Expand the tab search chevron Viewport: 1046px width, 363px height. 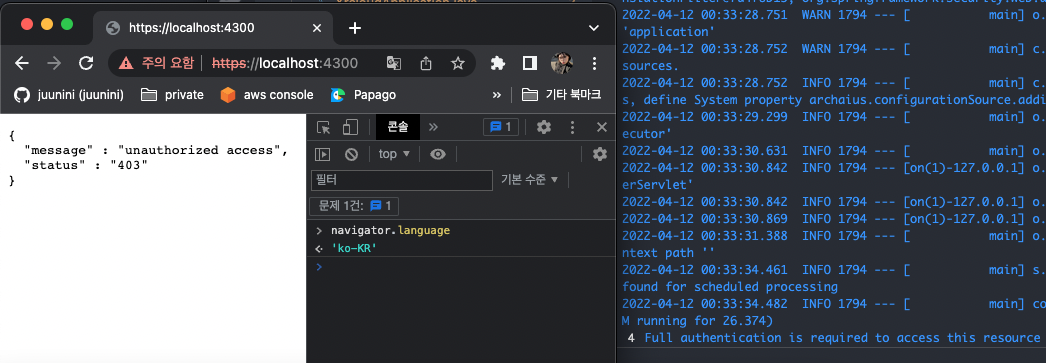(594, 28)
